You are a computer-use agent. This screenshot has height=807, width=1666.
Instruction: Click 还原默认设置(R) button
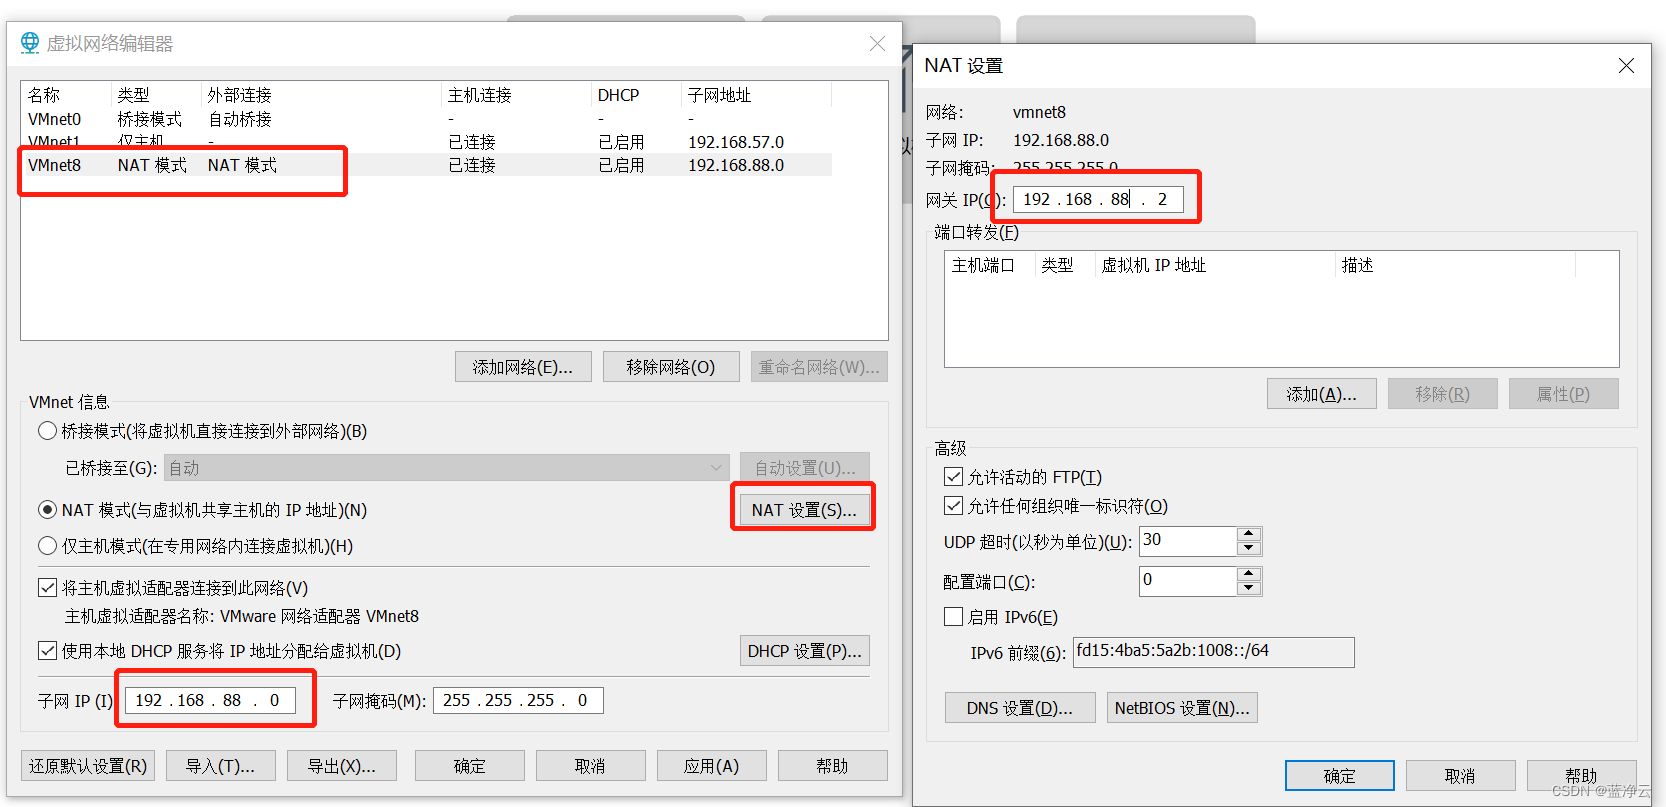click(88, 766)
